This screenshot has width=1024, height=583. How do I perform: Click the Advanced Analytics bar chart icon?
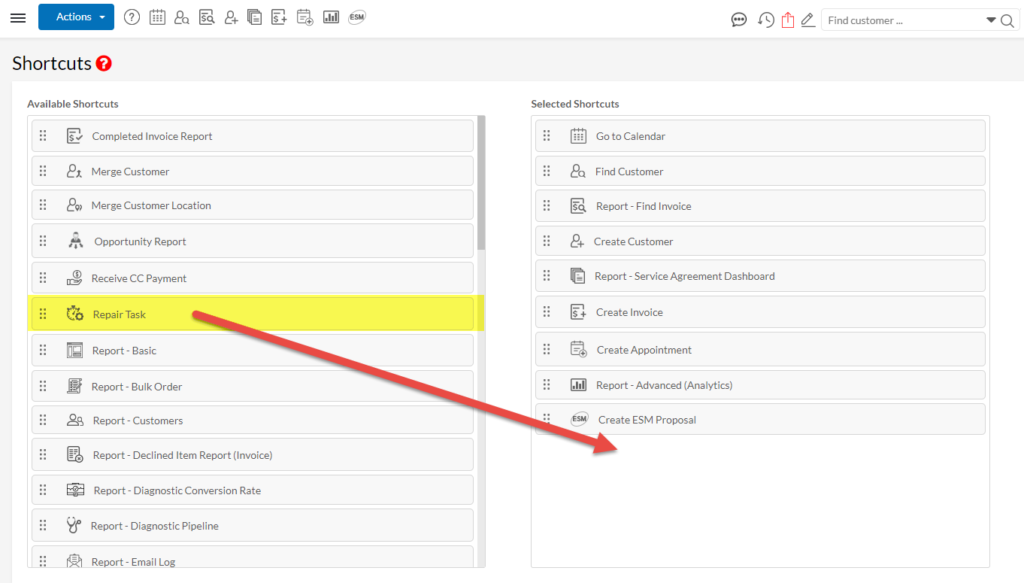(x=331, y=16)
